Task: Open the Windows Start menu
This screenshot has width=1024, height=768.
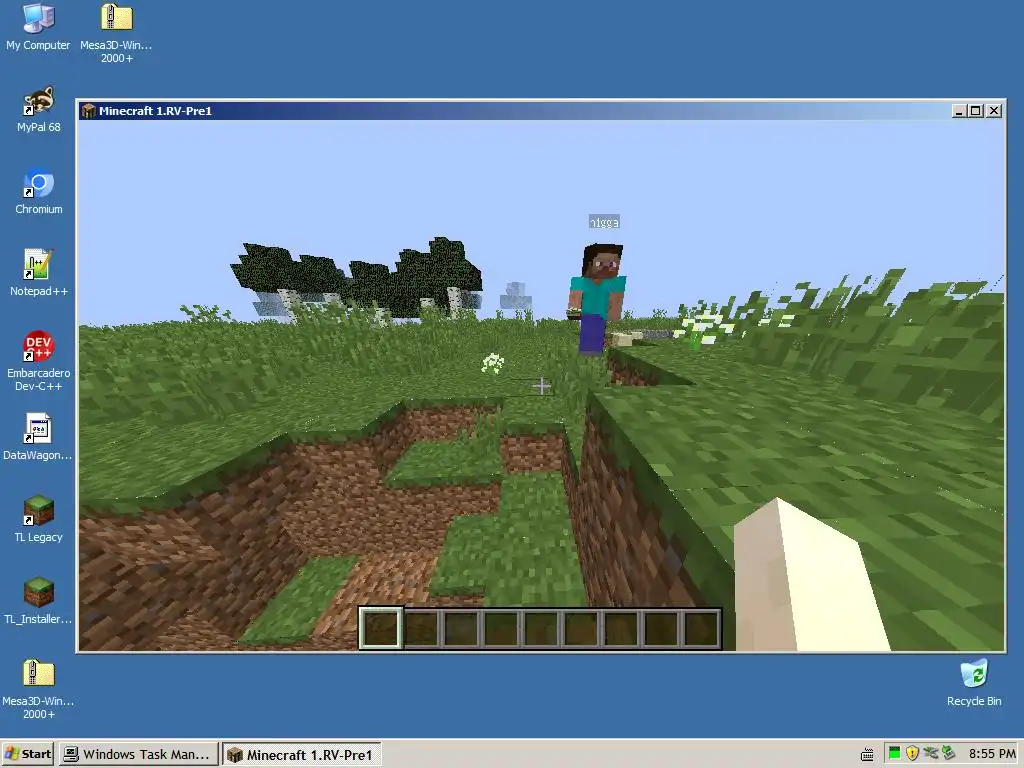Action: tap(28, 754)
